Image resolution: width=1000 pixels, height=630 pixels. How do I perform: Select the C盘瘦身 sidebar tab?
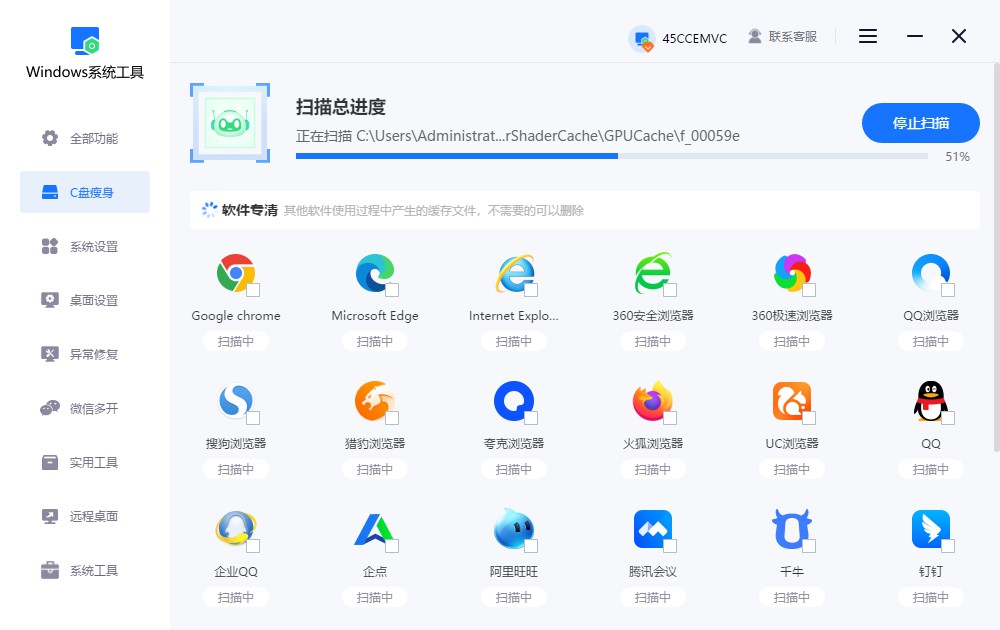point(85,192)
